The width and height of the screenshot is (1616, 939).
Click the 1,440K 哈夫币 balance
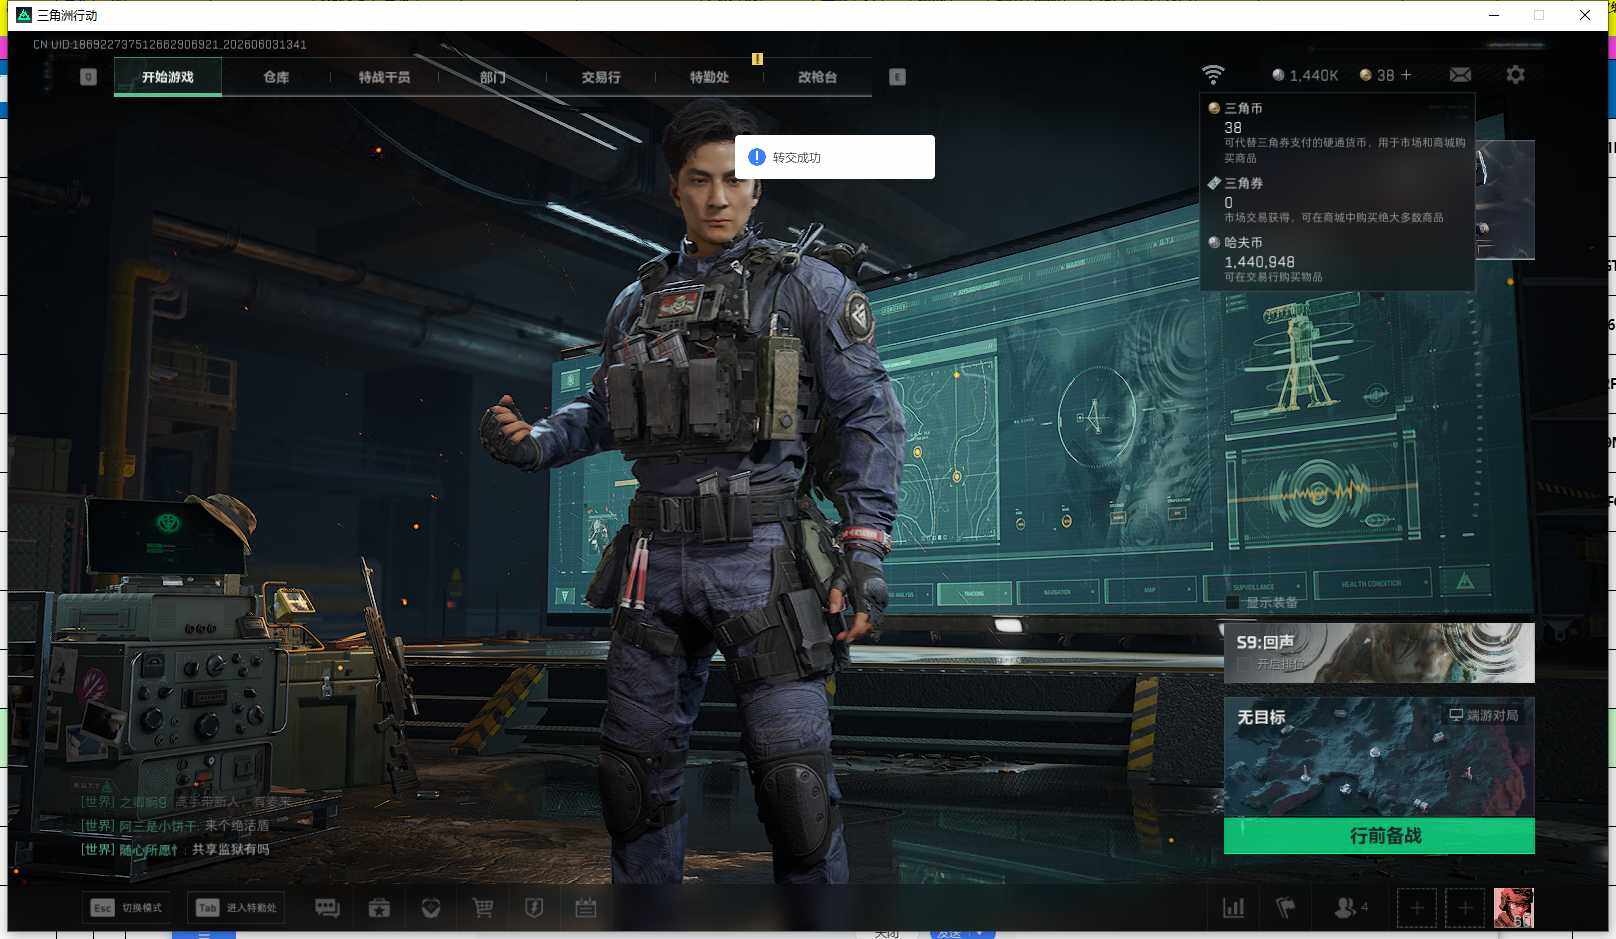click(1305, 75)
